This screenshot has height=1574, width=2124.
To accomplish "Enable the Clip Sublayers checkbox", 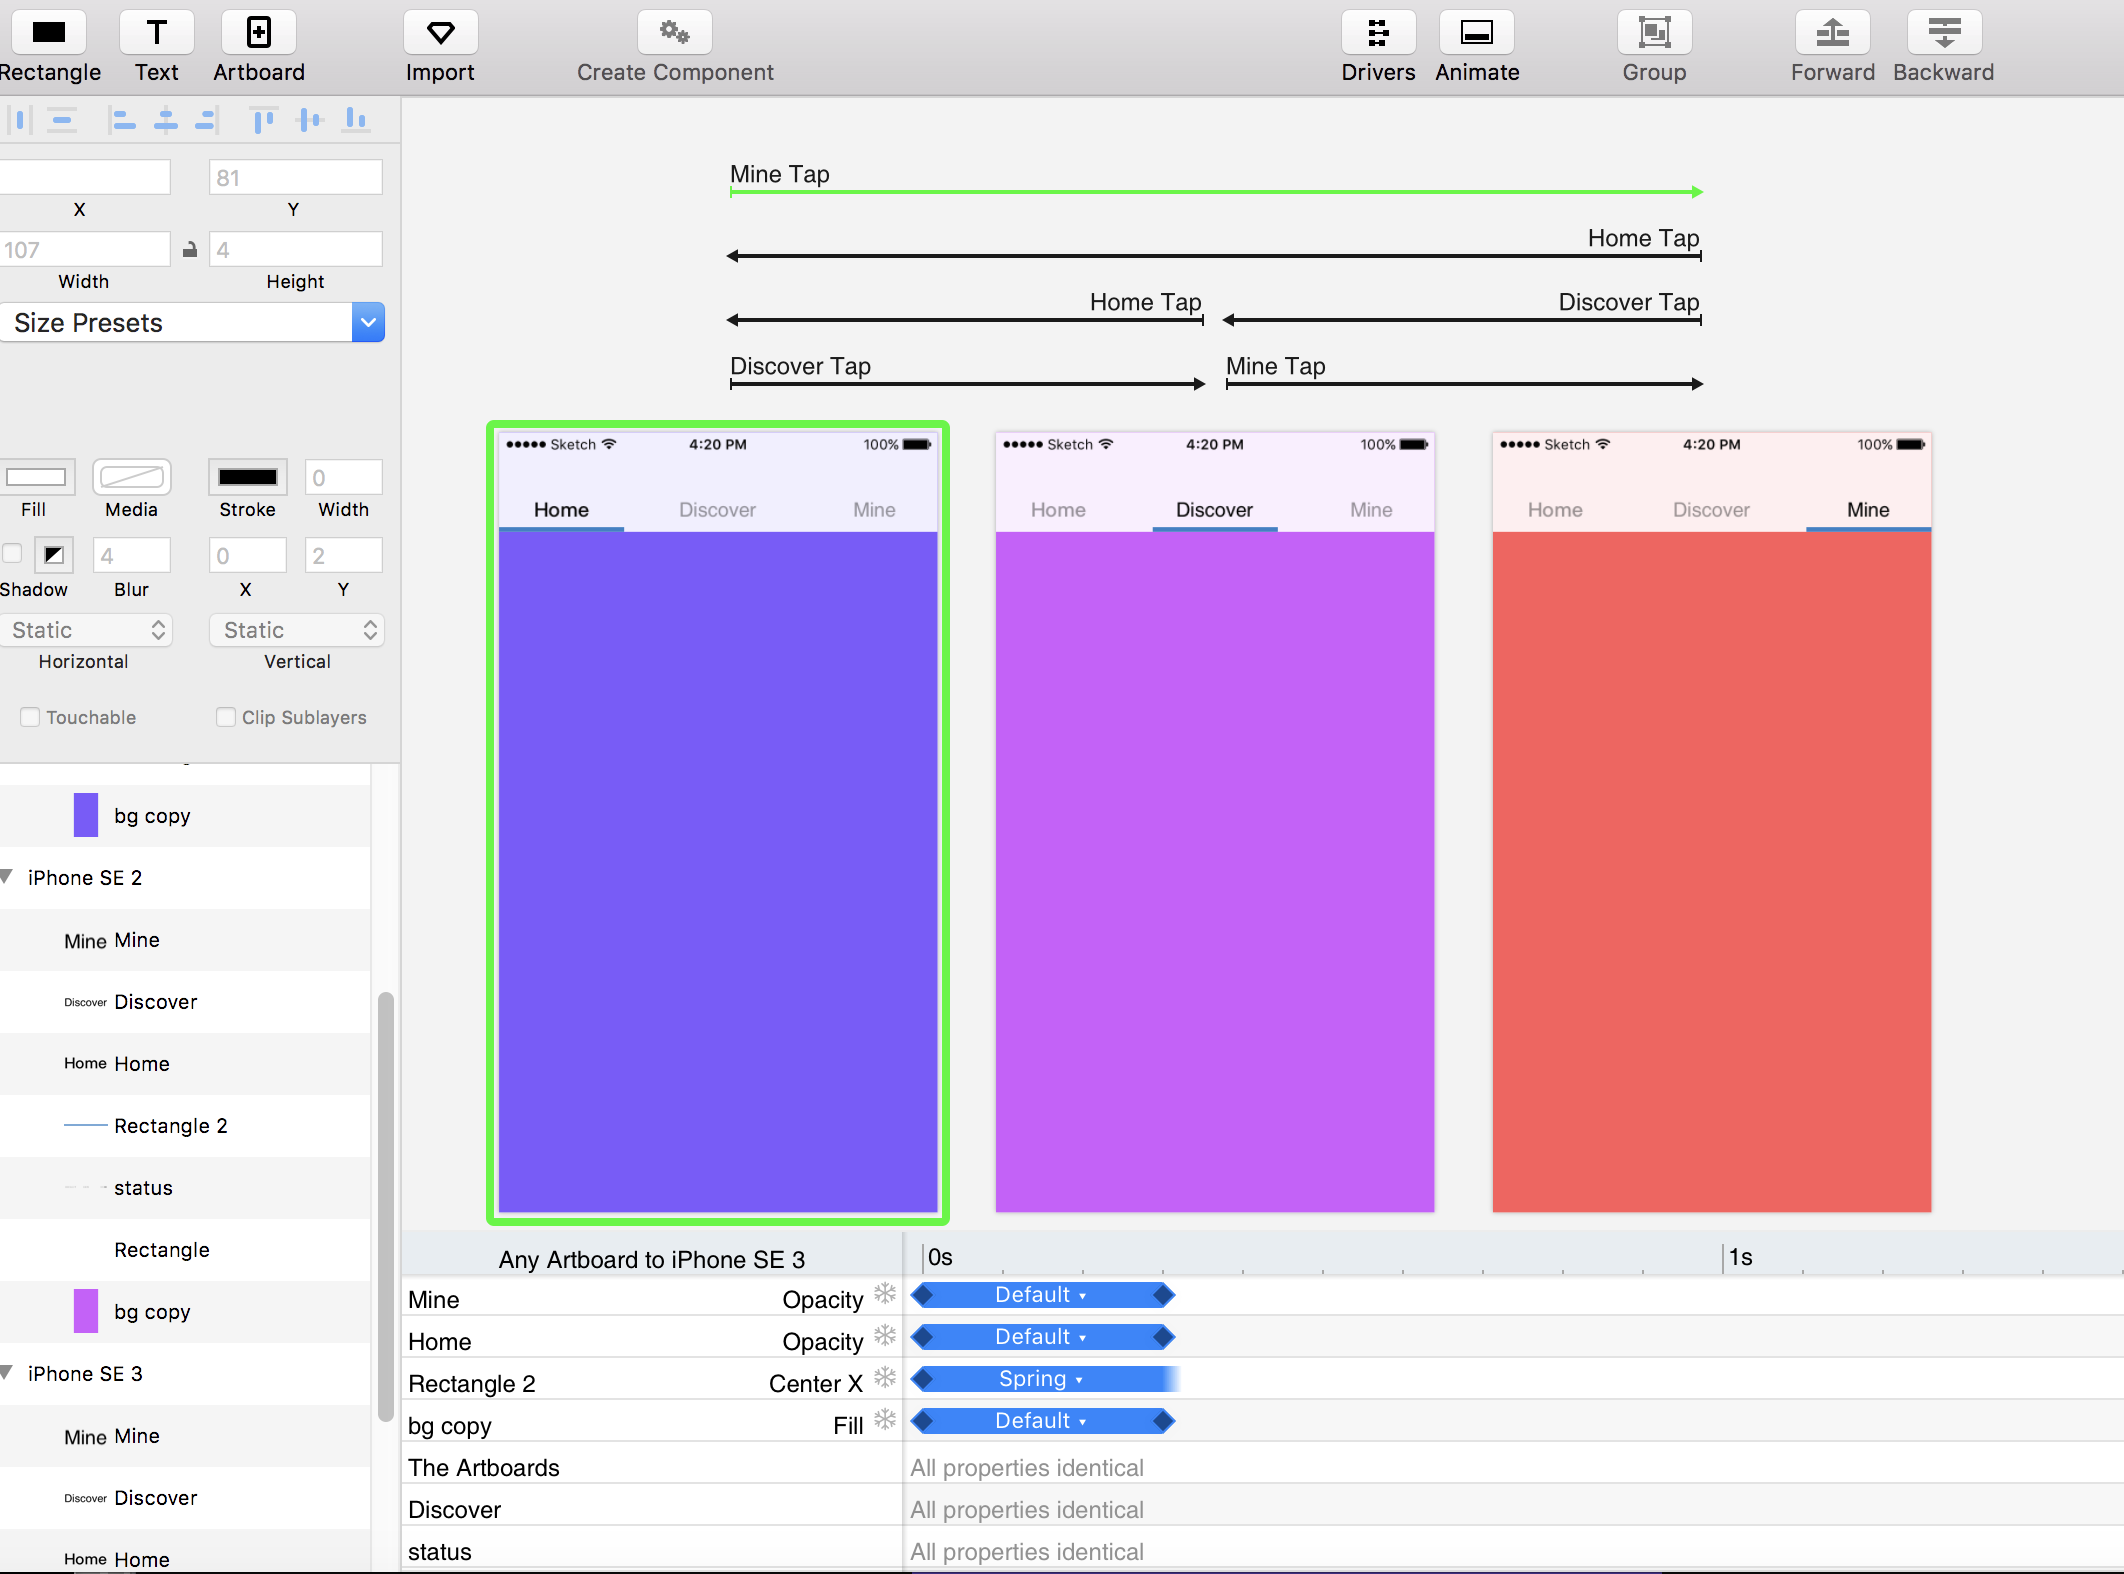I will [x=226, y=717].
